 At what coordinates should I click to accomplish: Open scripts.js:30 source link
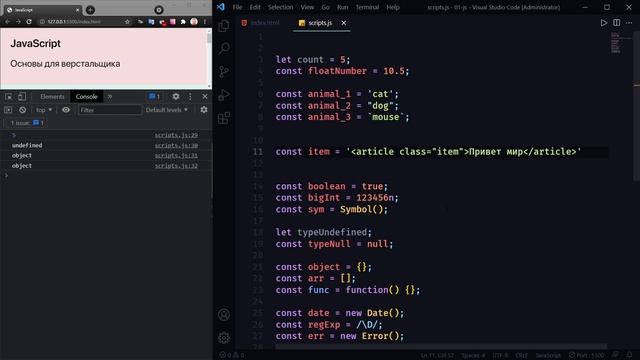[176, 145]
